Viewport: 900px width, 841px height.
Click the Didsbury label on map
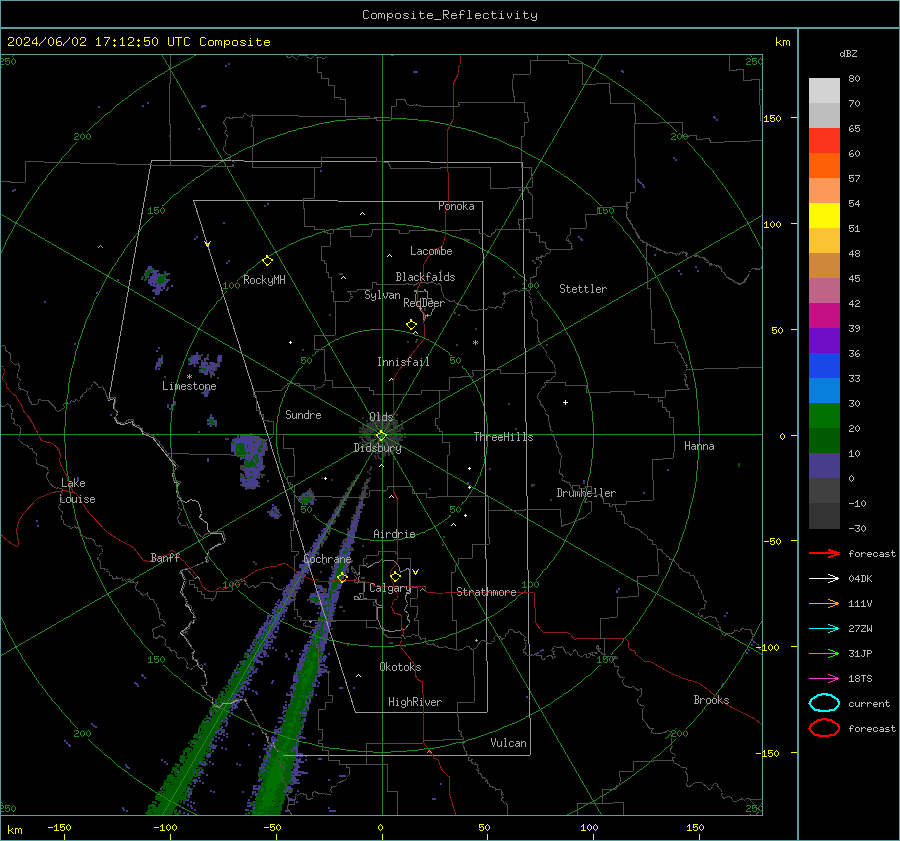(377, 448)
